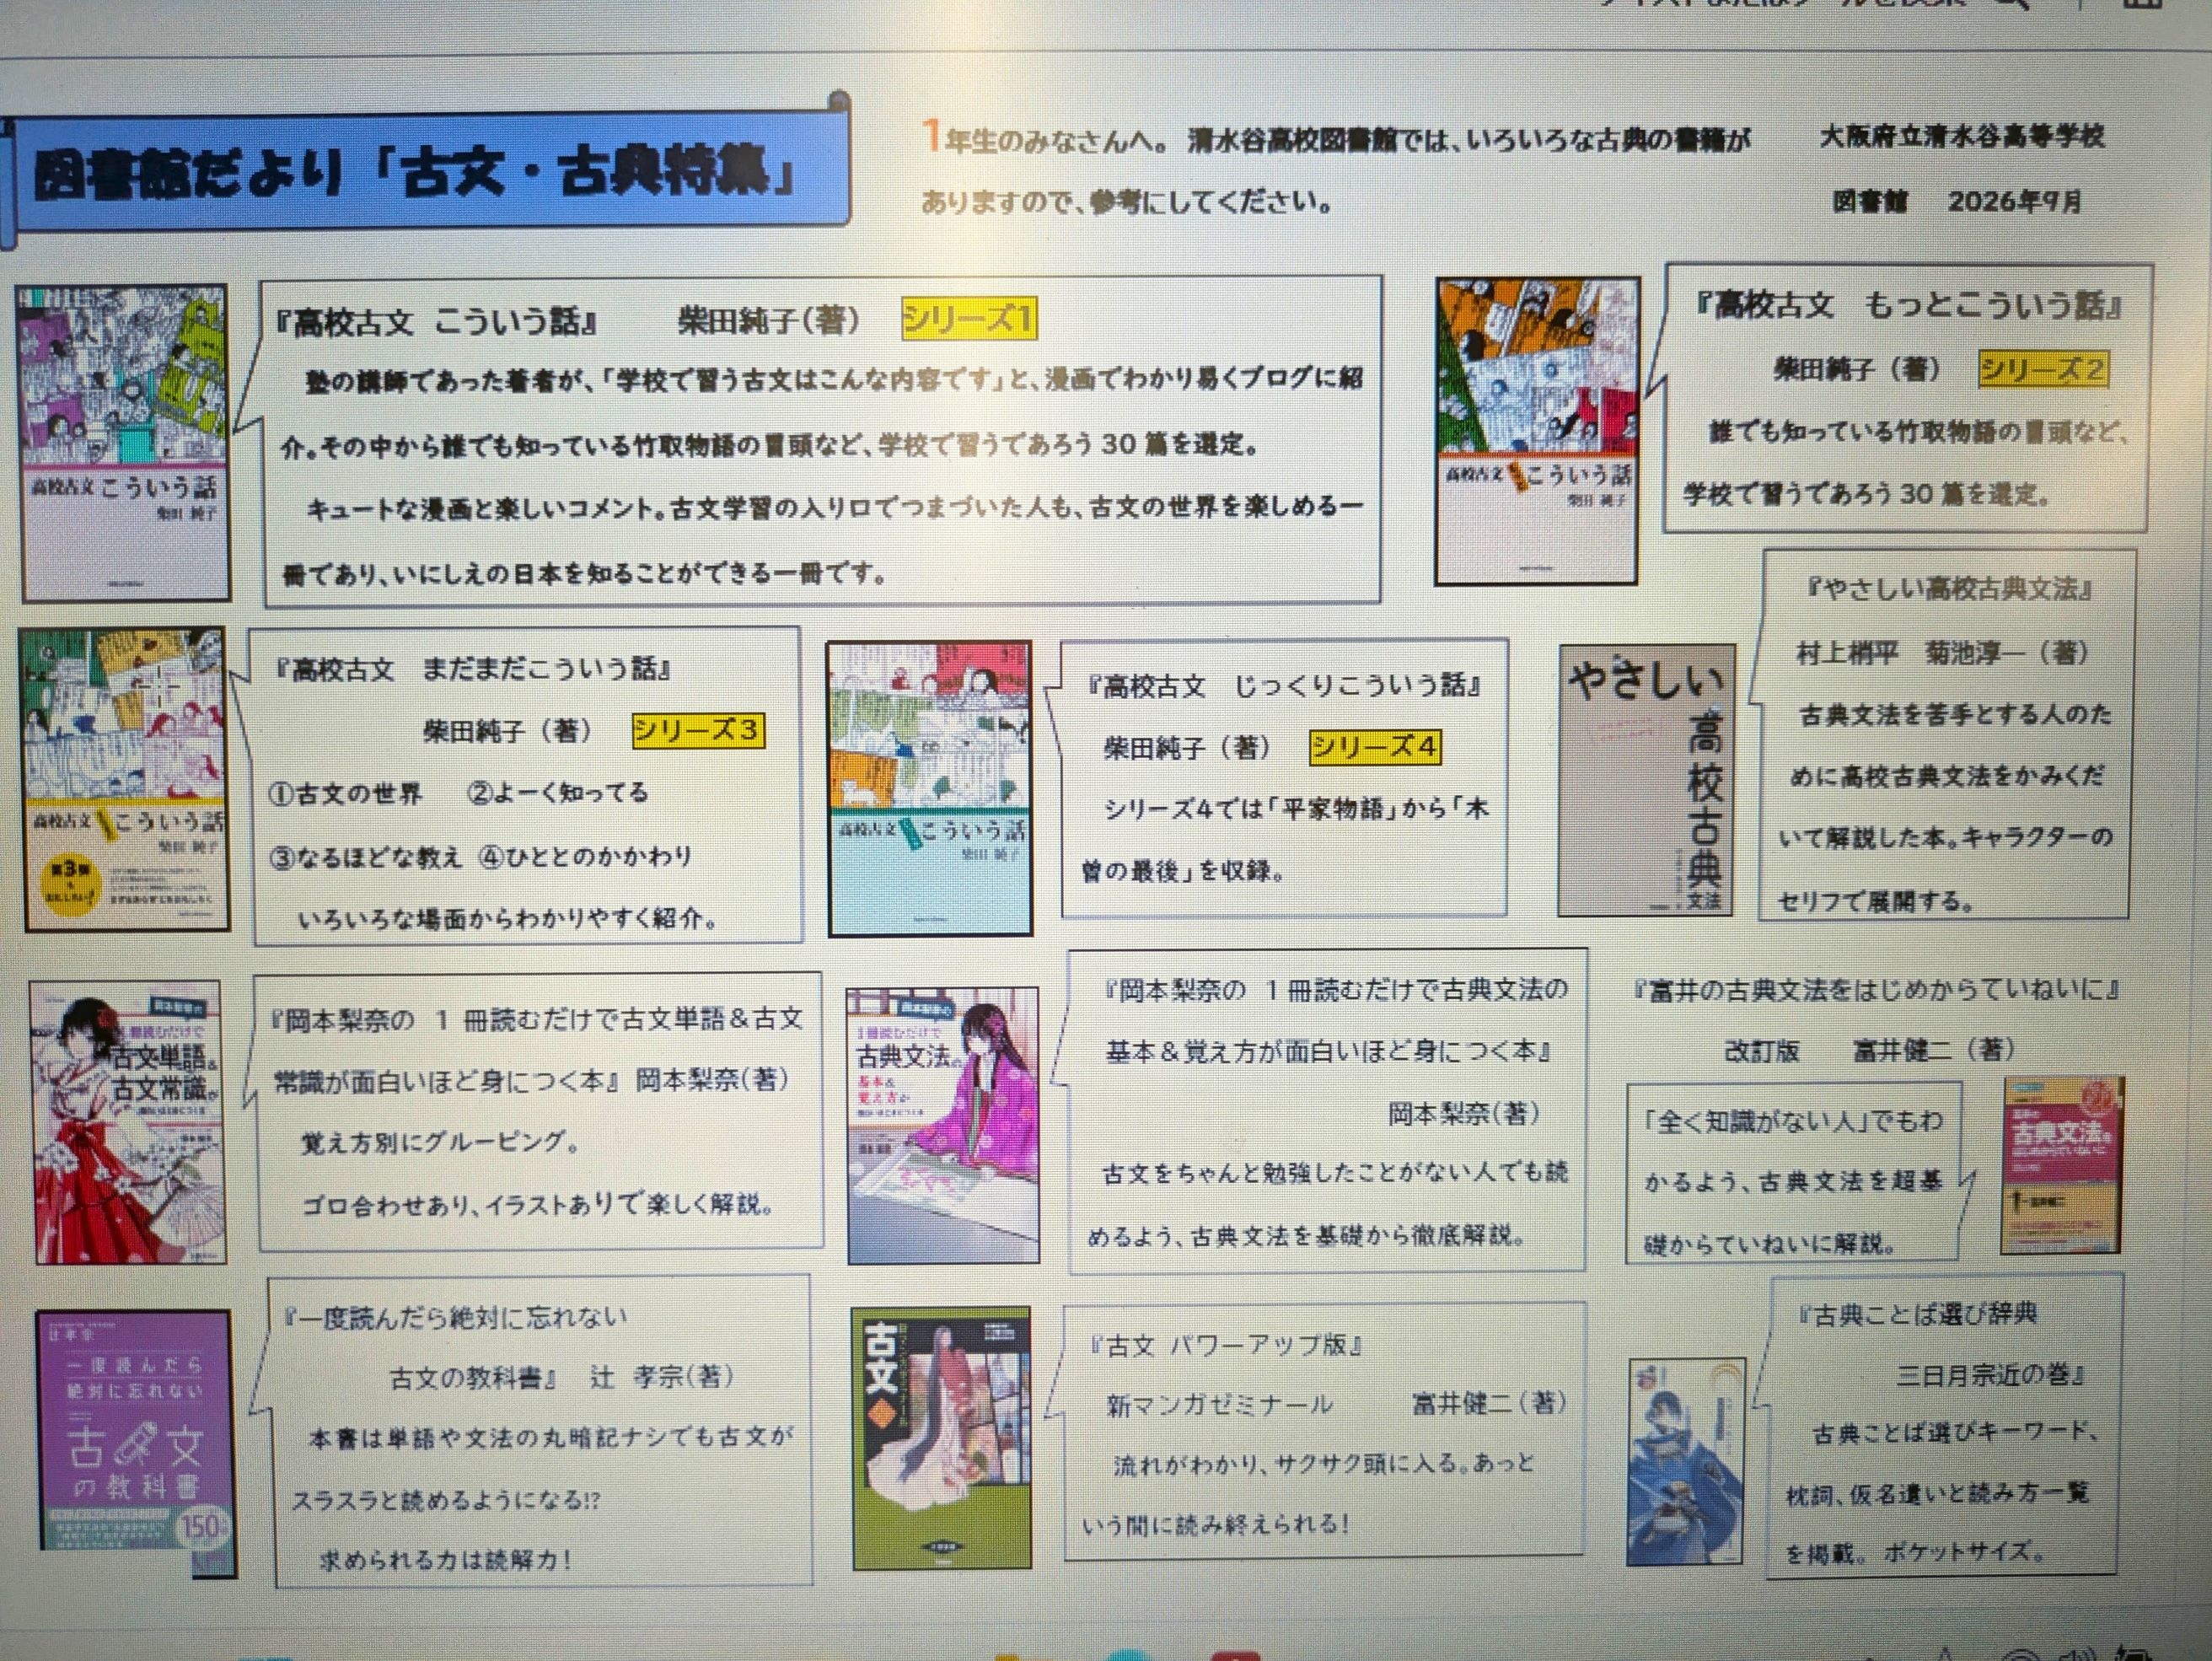Click the line 三日月宗近の巻』
The width and height of the screenshot is (2212, 1661).
tap(1990, 1374)
